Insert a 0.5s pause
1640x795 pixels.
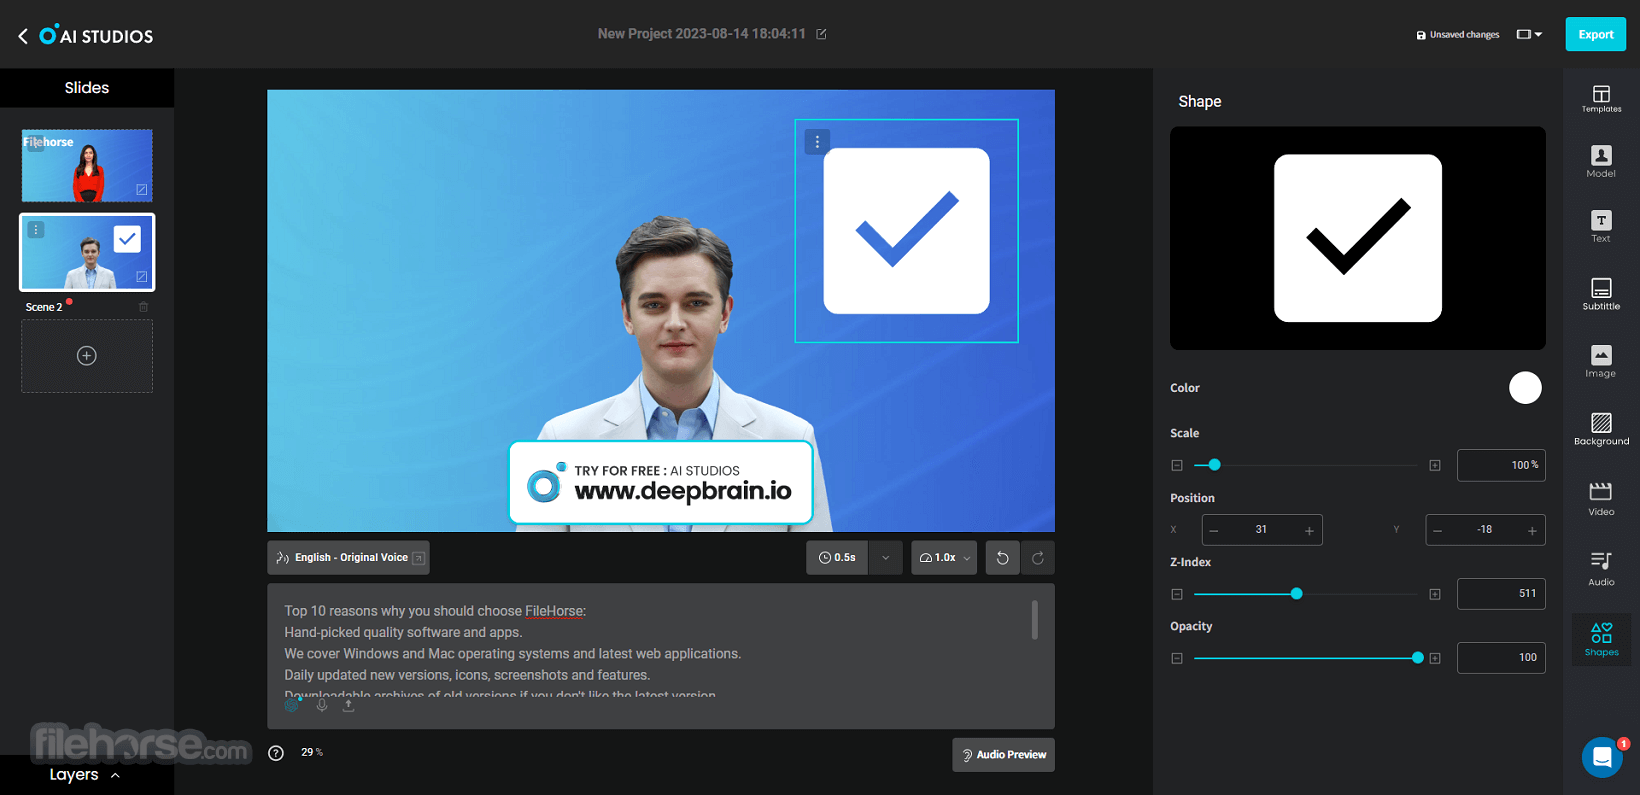click(838, 558)
